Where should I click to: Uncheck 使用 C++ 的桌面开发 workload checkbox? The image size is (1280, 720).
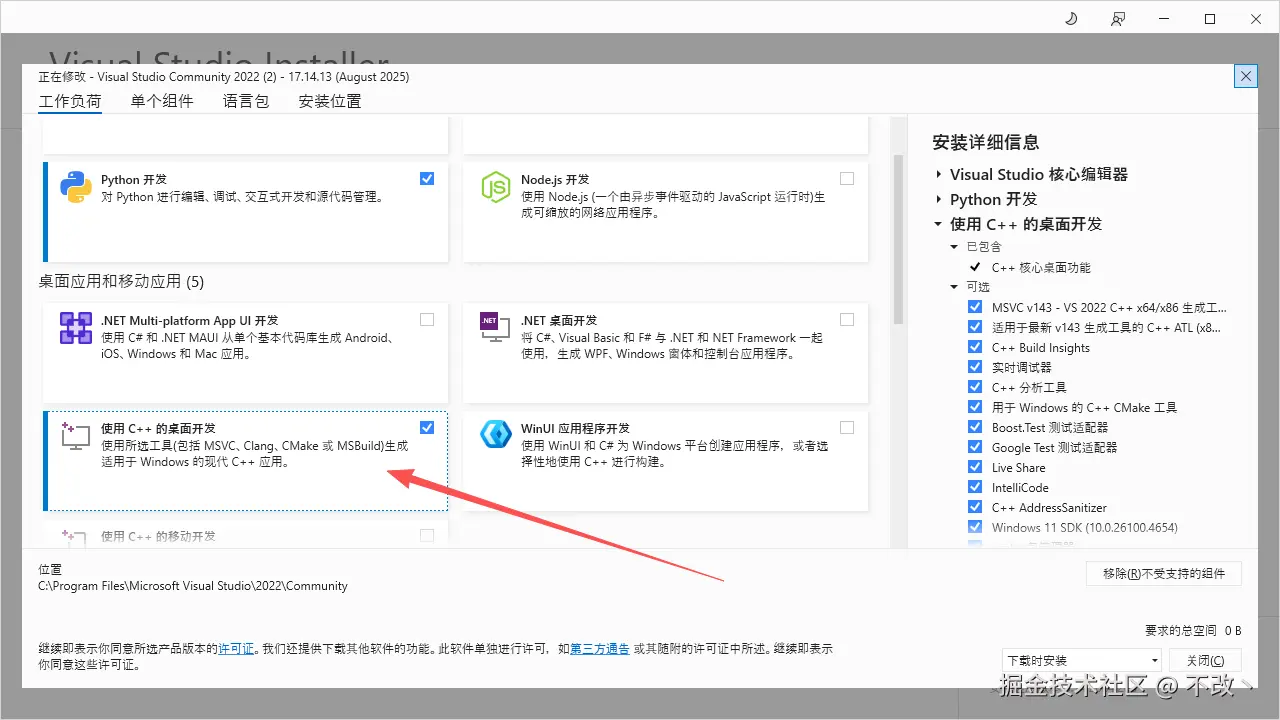(x=427, y=427)
